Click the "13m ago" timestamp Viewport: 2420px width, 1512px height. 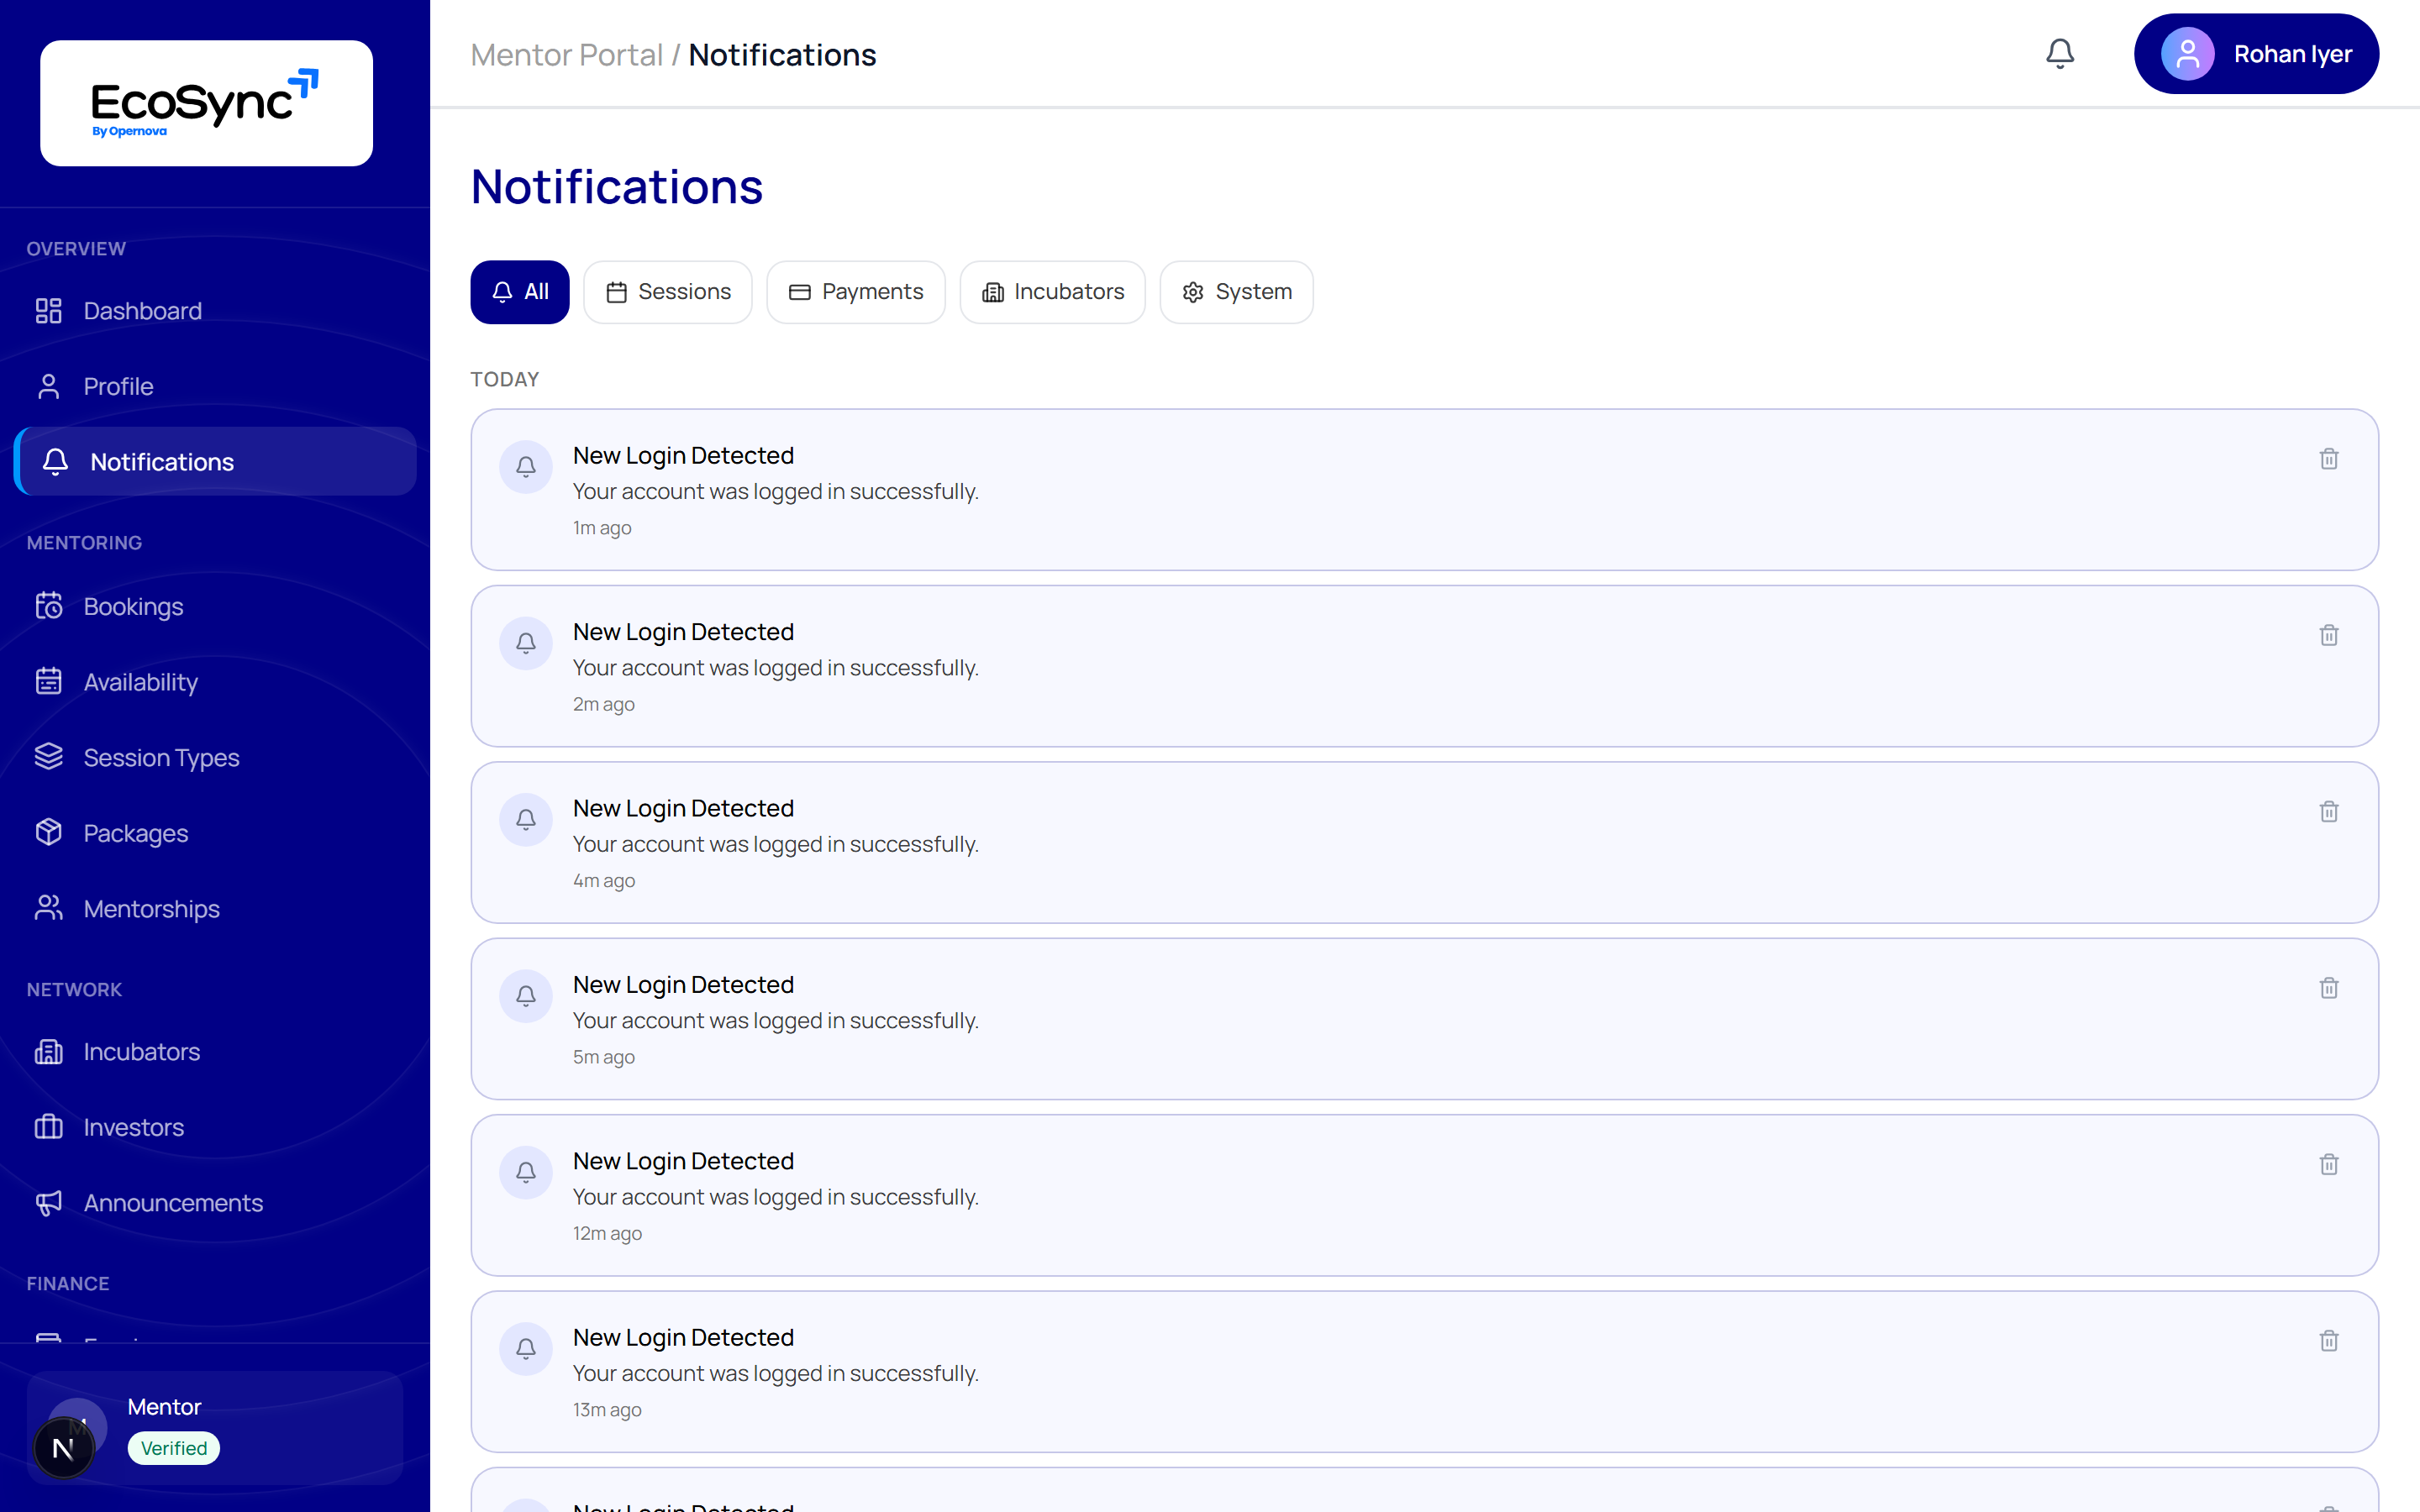(x=607, y=1410)
